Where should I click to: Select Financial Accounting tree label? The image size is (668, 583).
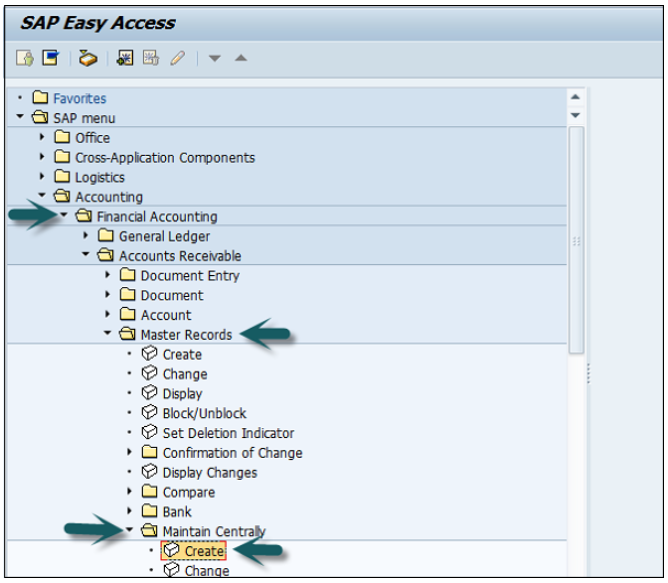(157, 216)
